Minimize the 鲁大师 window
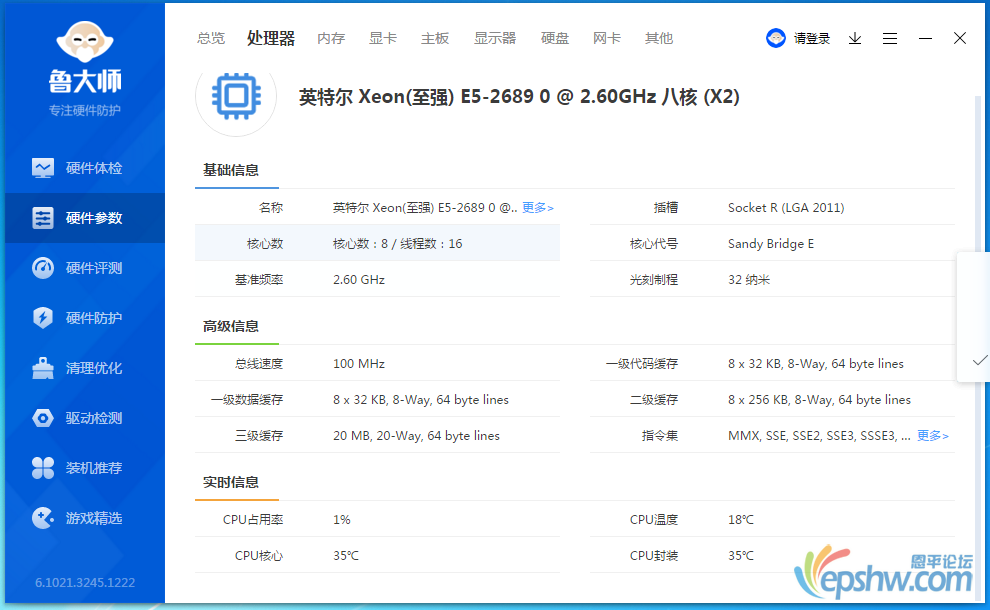This screenshot has height=610, width=990. 926,39
